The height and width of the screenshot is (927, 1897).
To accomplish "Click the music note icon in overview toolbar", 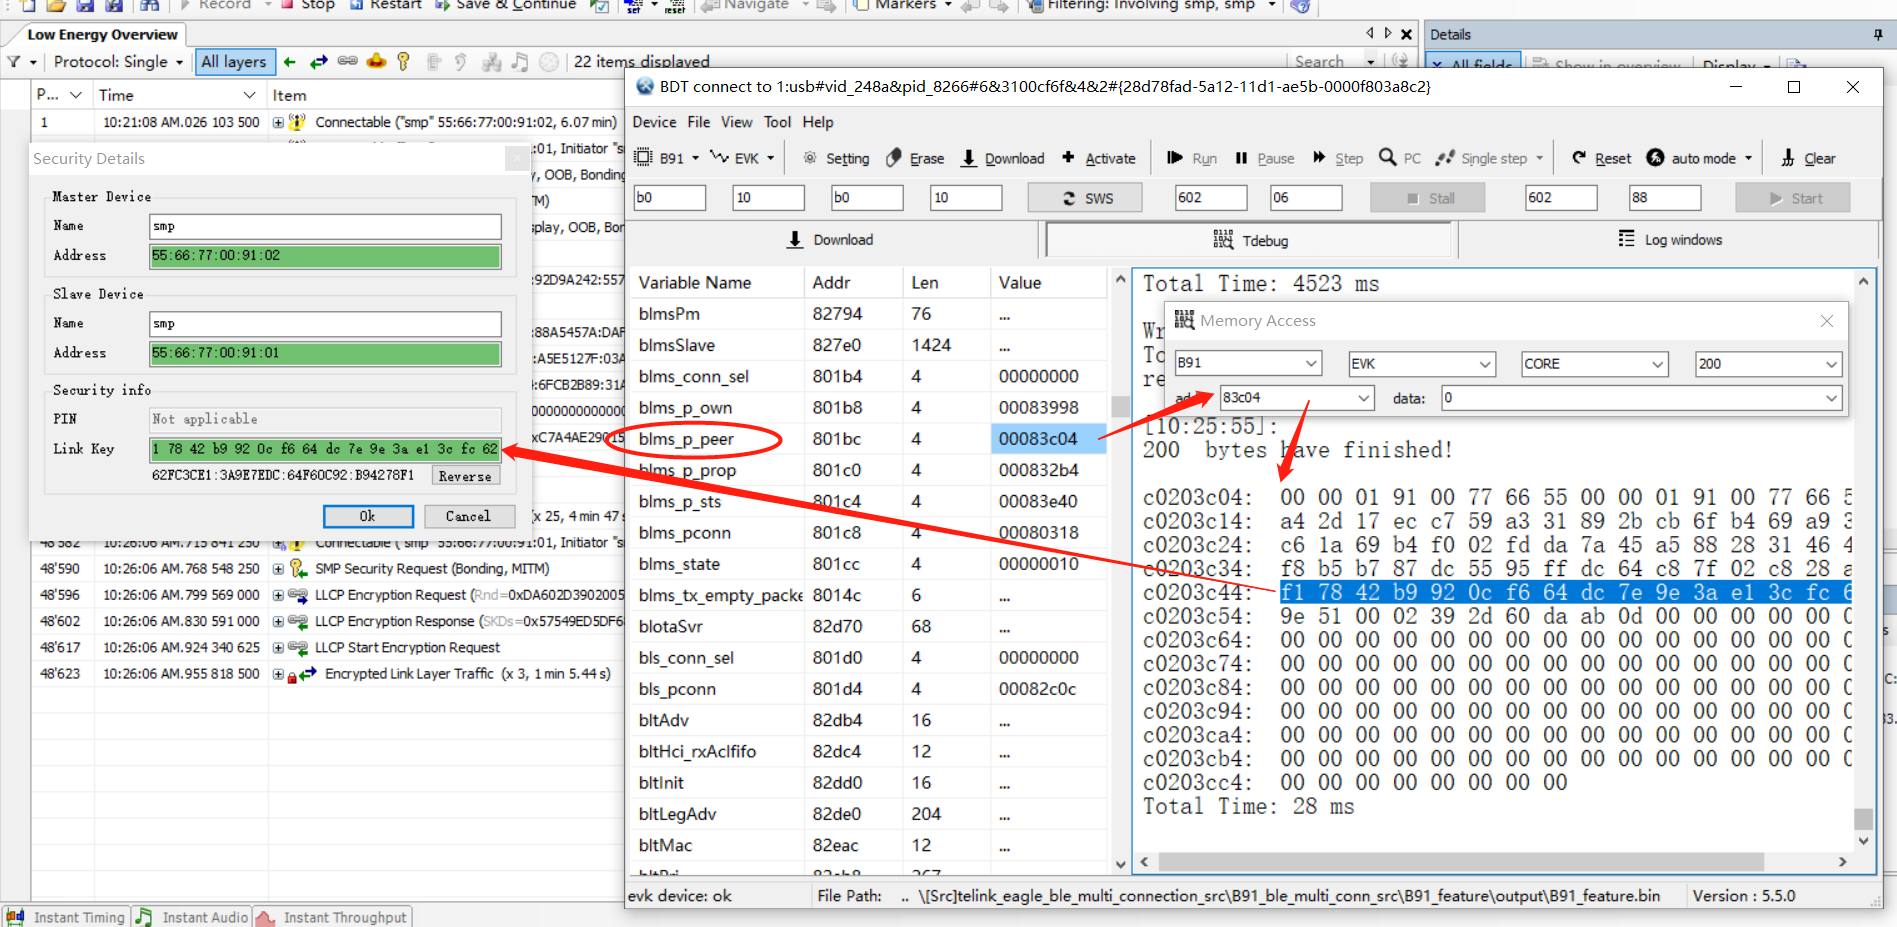I will pyautogui.click(x=519, y=62).
